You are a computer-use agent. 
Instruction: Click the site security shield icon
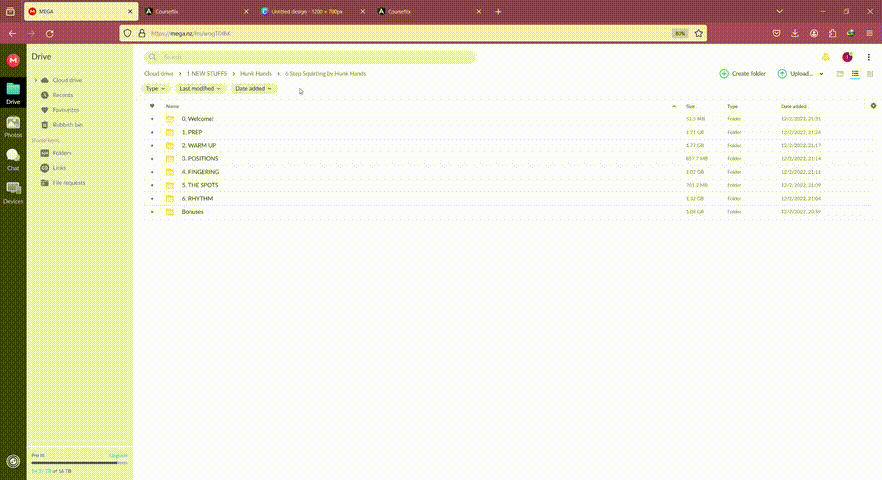coord(128,33)
